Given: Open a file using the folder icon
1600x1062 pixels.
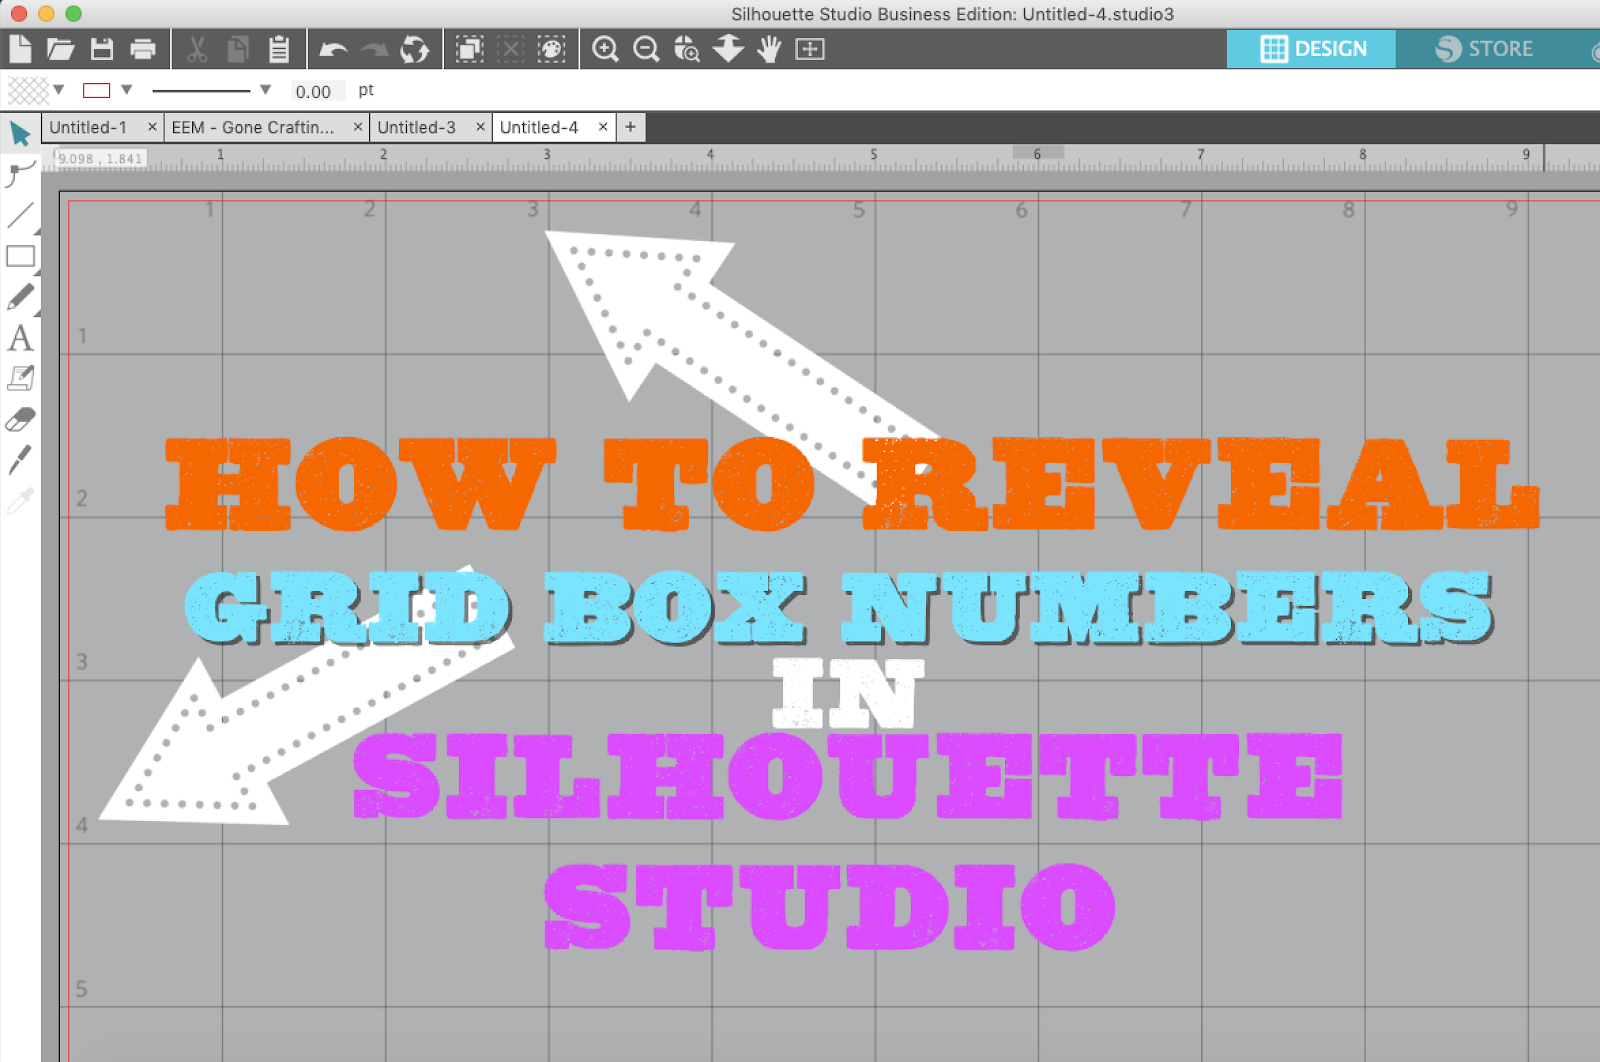Looking at the screenshot, I should tap(60, 48).
